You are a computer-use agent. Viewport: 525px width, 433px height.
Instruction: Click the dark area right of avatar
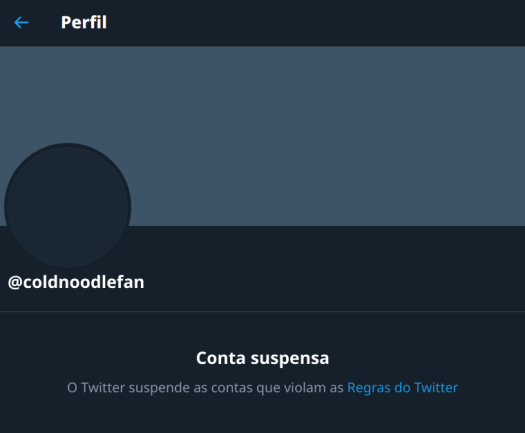coord(328,255)
